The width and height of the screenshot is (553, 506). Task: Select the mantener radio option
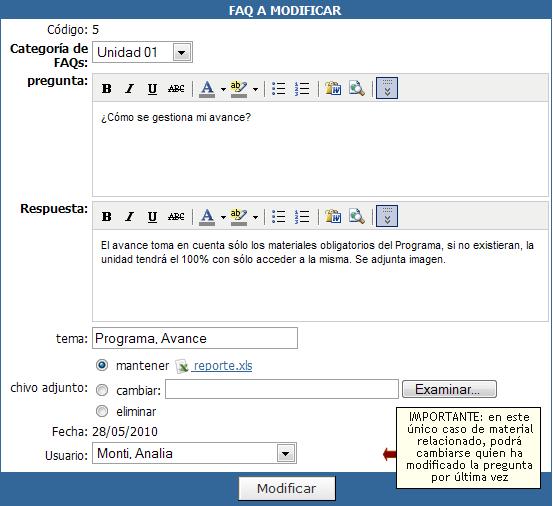102,365
